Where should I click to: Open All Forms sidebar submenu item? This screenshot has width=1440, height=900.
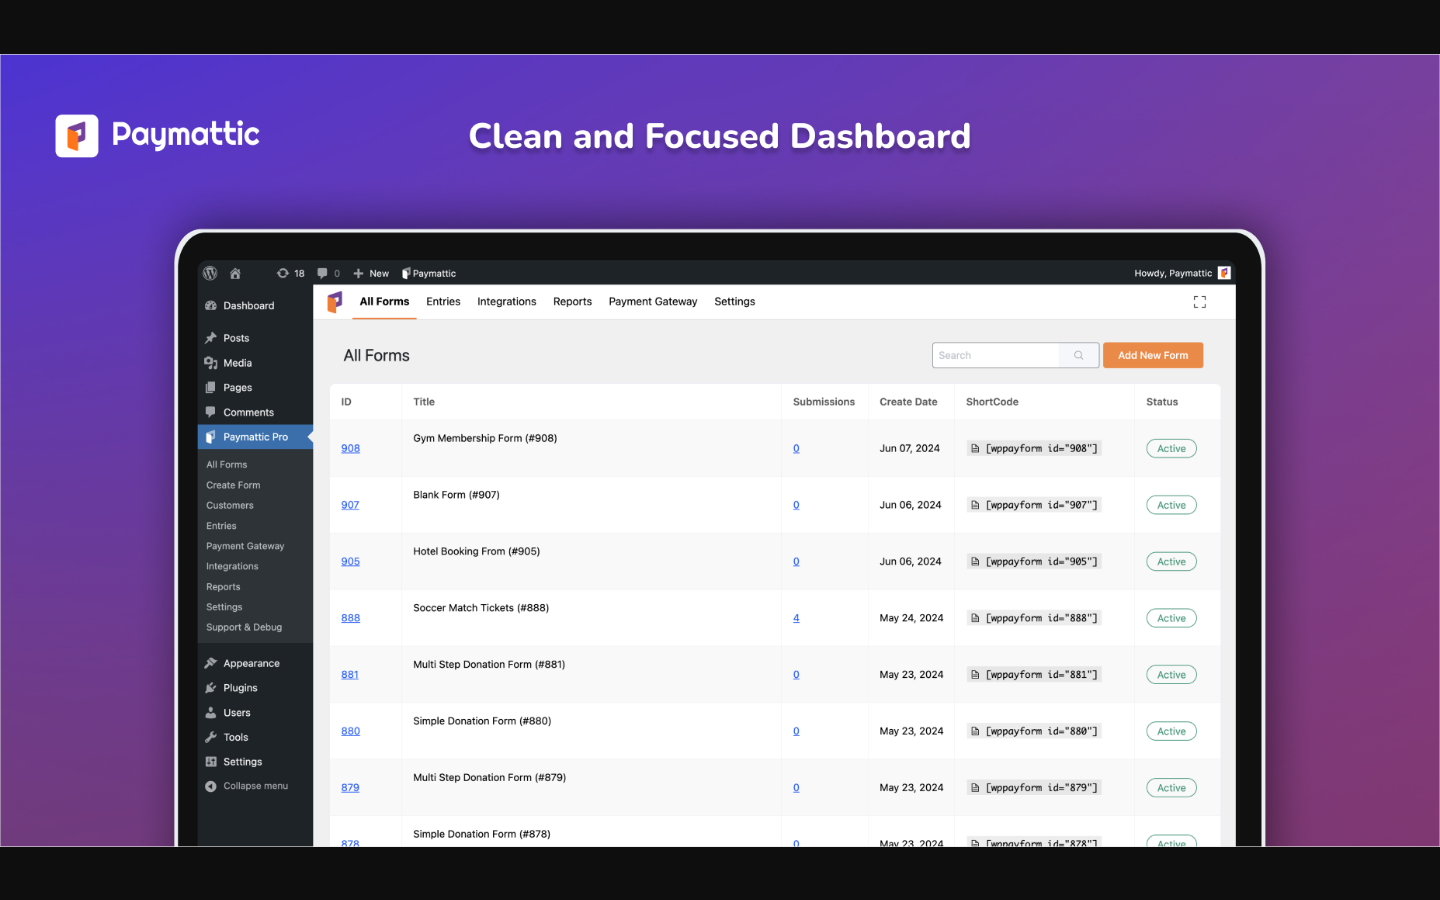coord(227,465)
